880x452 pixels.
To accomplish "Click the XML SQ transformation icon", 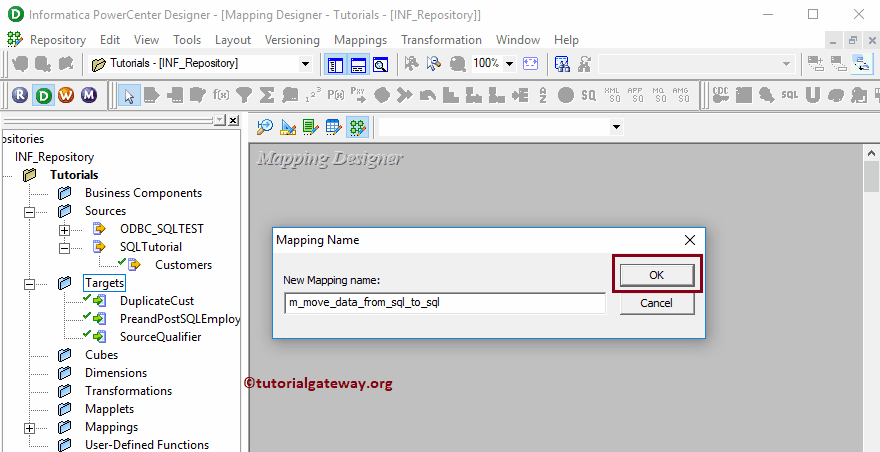I will (x=612, y=95).
